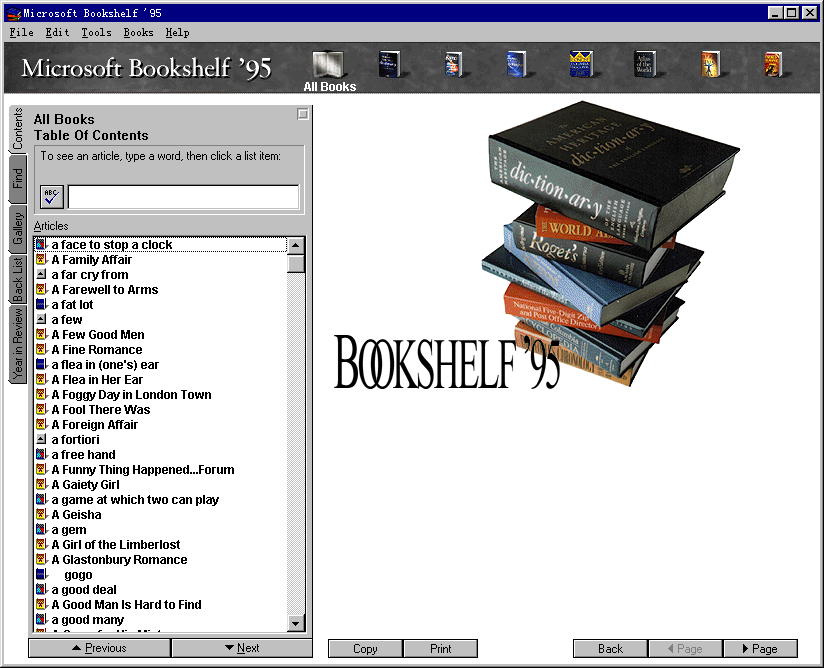This screenshot has height=668, width=824.
Task: Switch to the Year in Review side tab
Action: coord(18,345)
